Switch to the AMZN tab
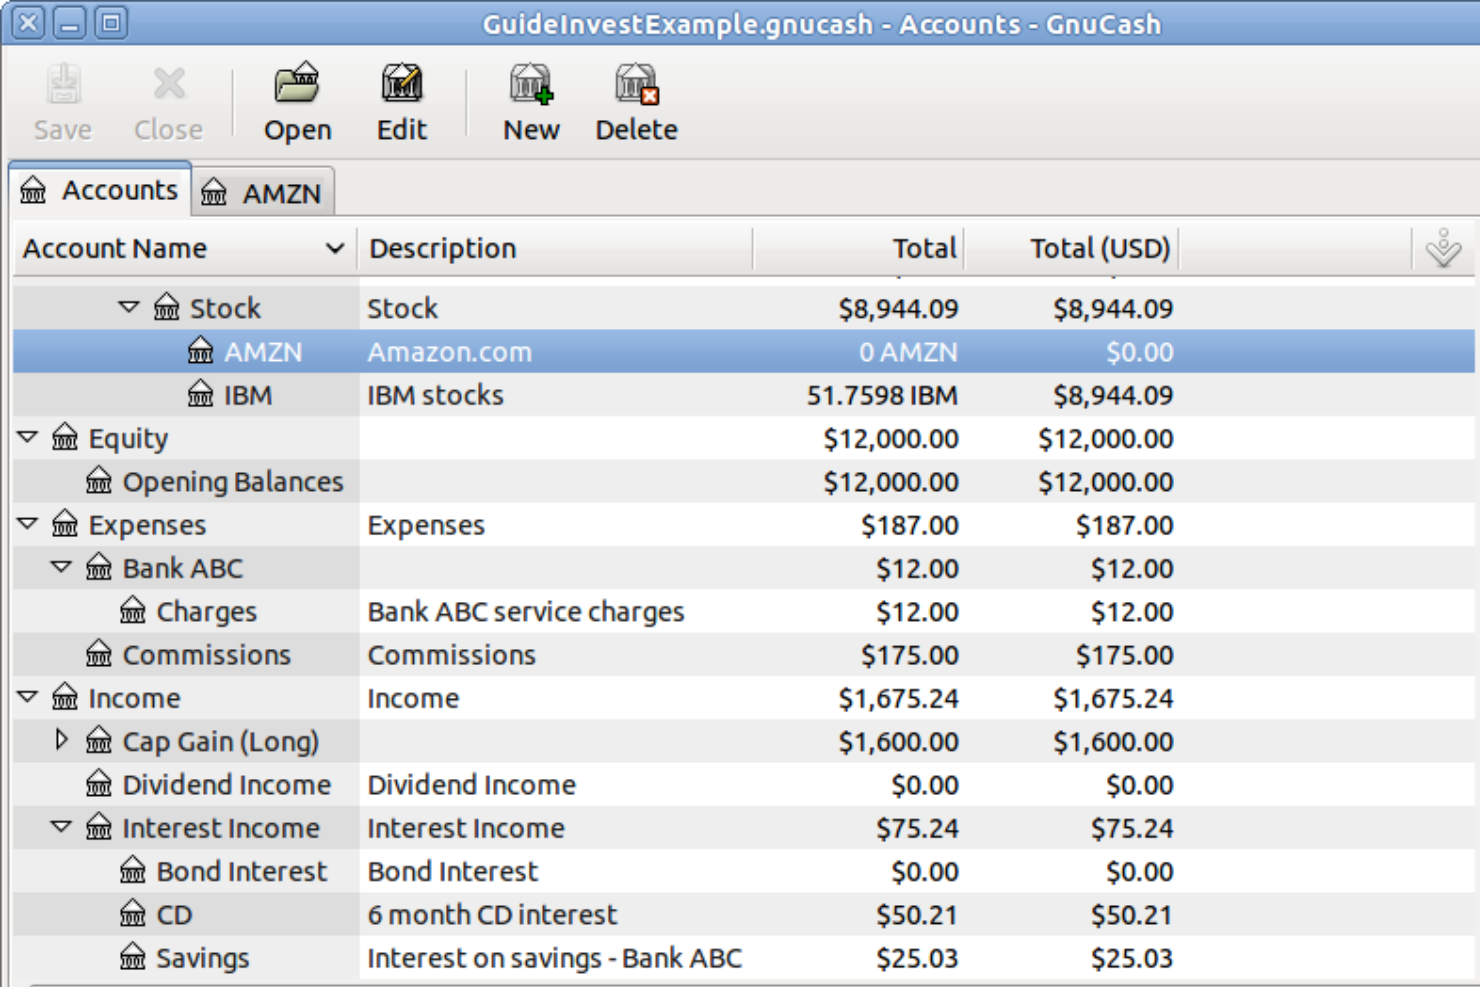 [281, 193]
